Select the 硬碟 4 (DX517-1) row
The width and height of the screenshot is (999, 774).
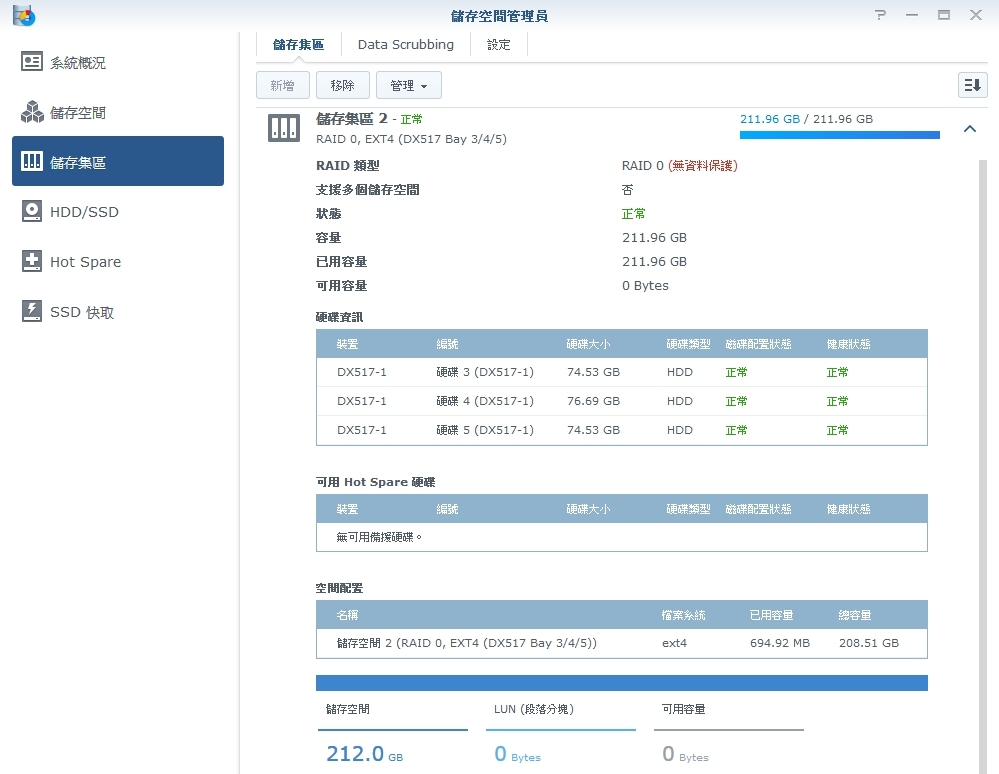point(622,401)
